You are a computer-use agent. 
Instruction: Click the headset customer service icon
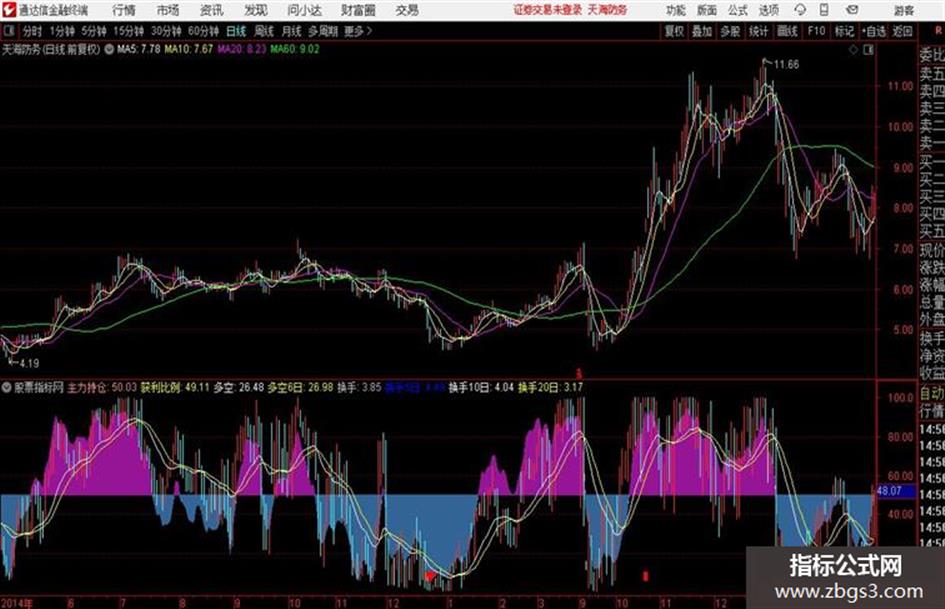[x=800, y=10]
